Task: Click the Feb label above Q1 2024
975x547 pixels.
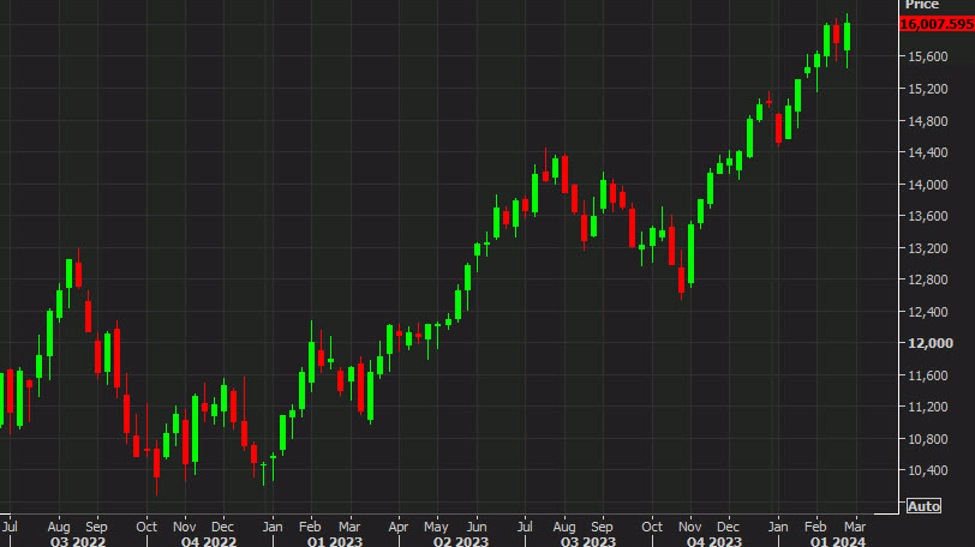Action: 815,526
